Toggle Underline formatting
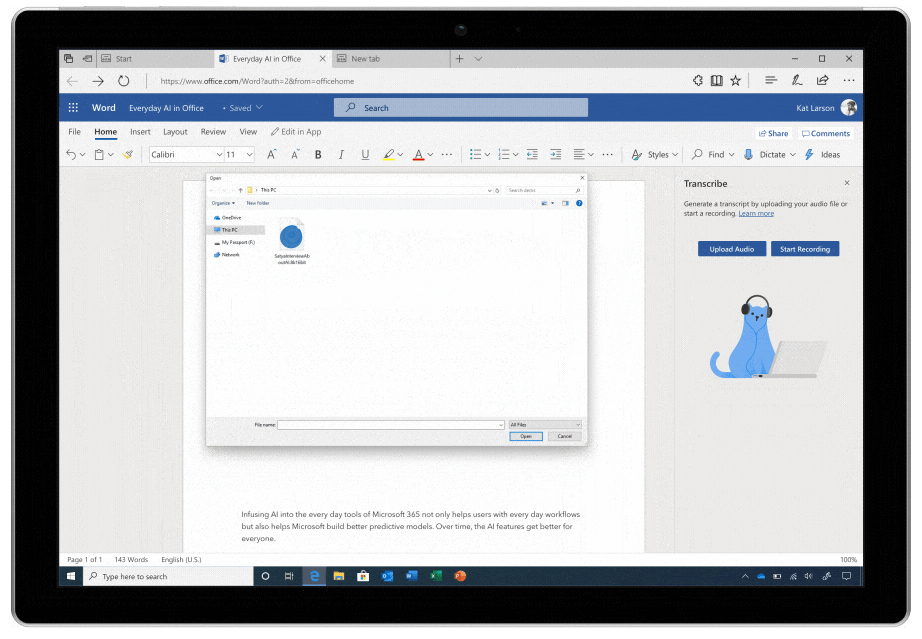This screenshot has width=922, height=639. 365,155
